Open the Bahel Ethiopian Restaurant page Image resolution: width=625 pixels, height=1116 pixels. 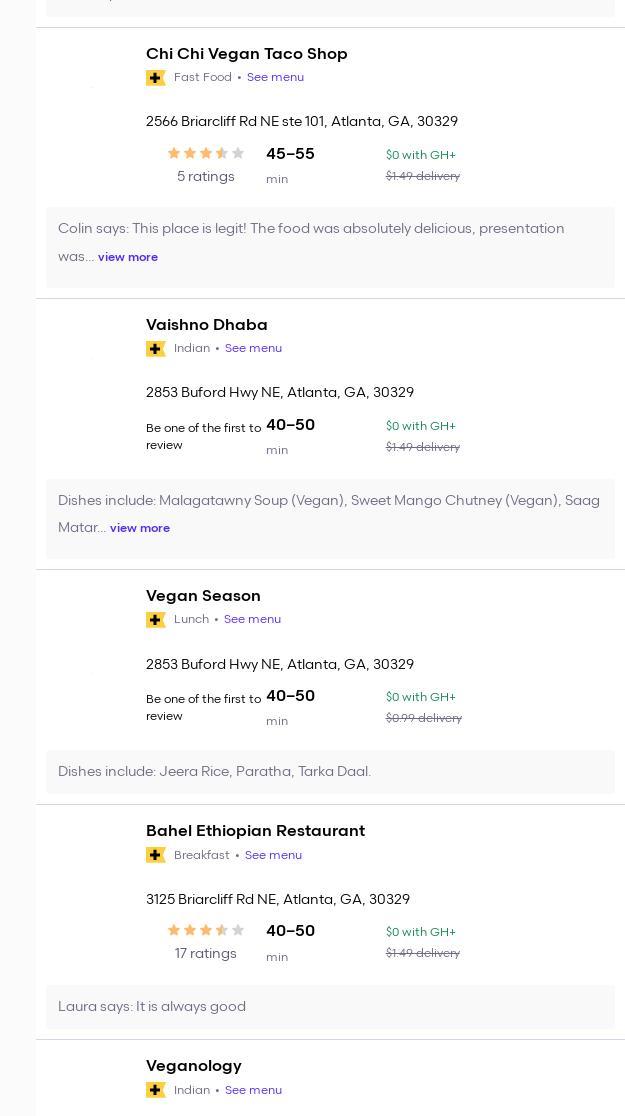point(255,831)
